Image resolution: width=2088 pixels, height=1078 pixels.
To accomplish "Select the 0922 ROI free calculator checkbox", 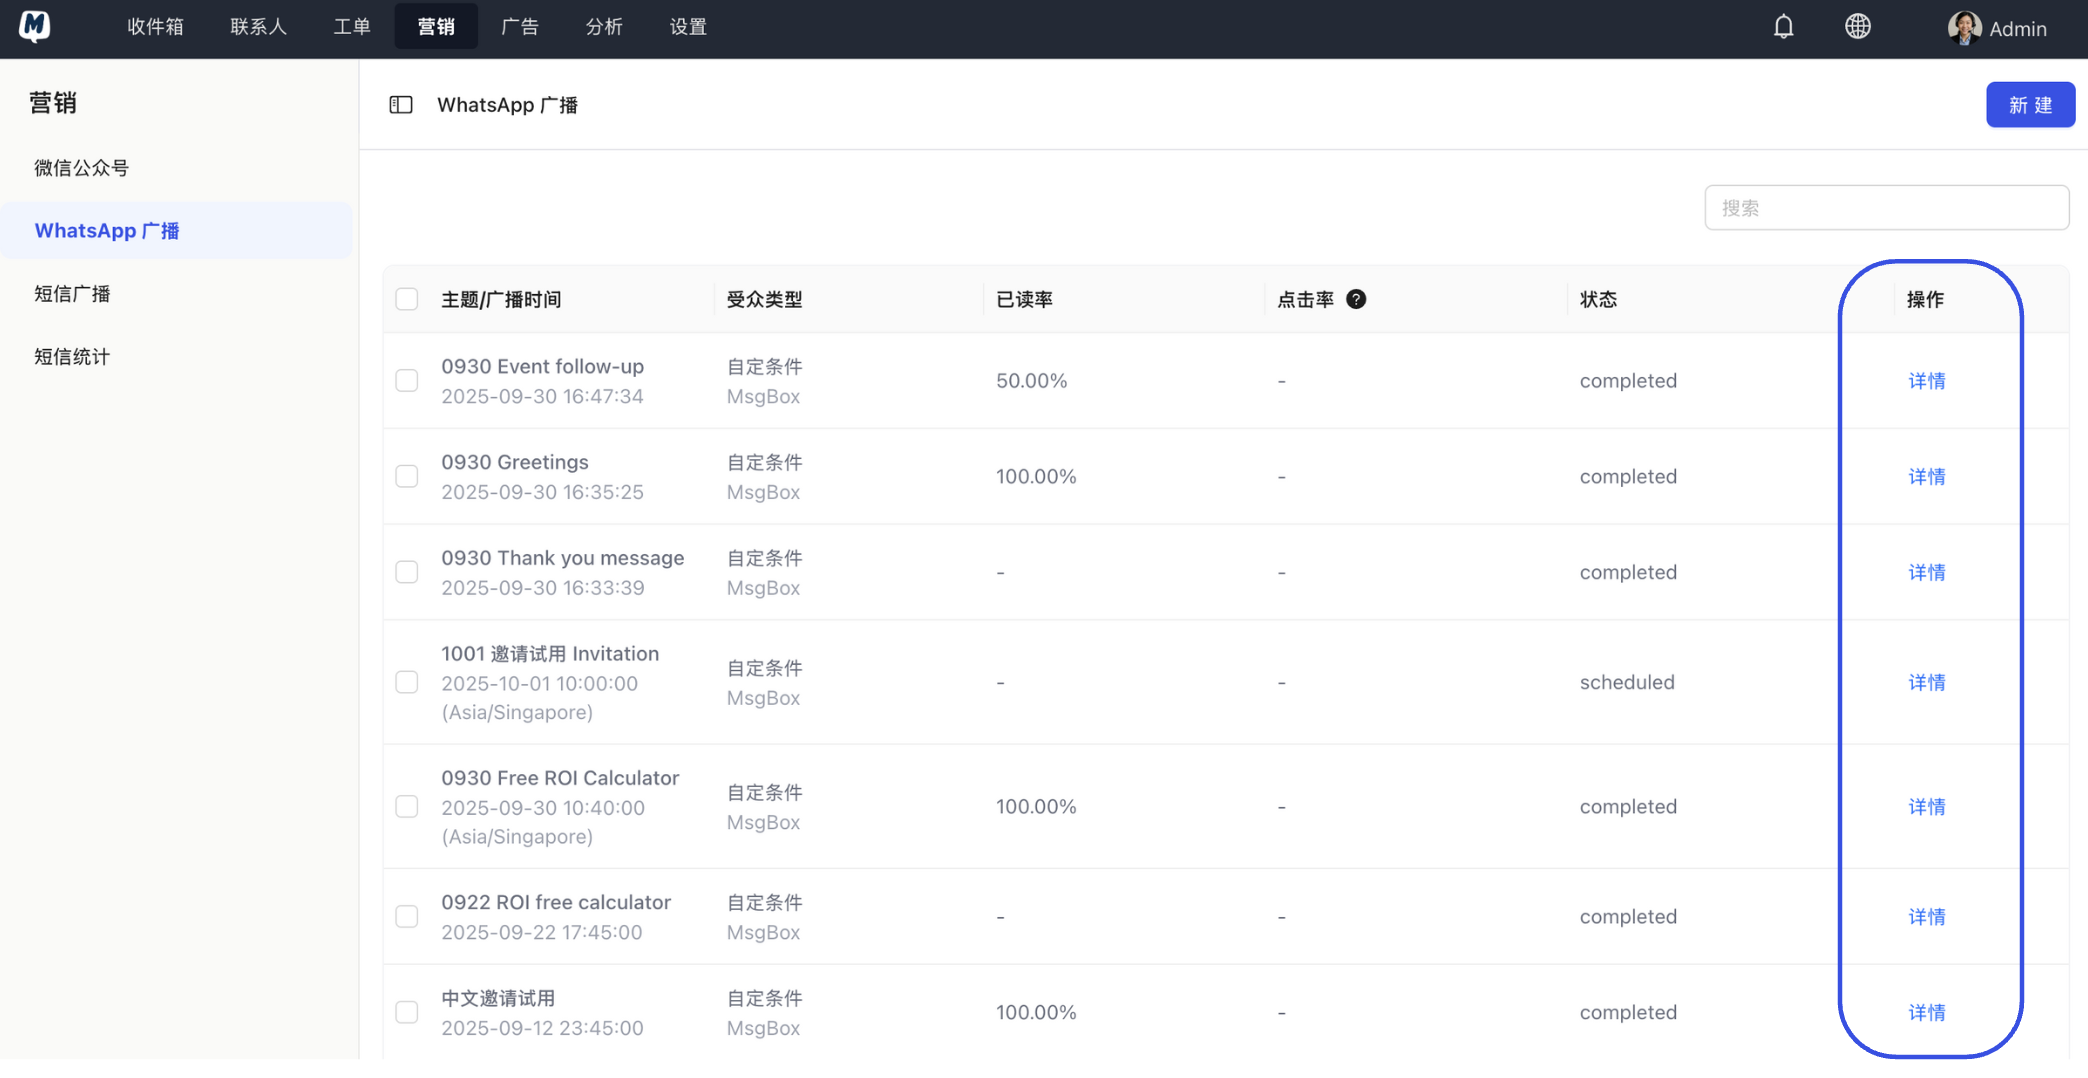I will pyautogui.click(x=407, y=917).
